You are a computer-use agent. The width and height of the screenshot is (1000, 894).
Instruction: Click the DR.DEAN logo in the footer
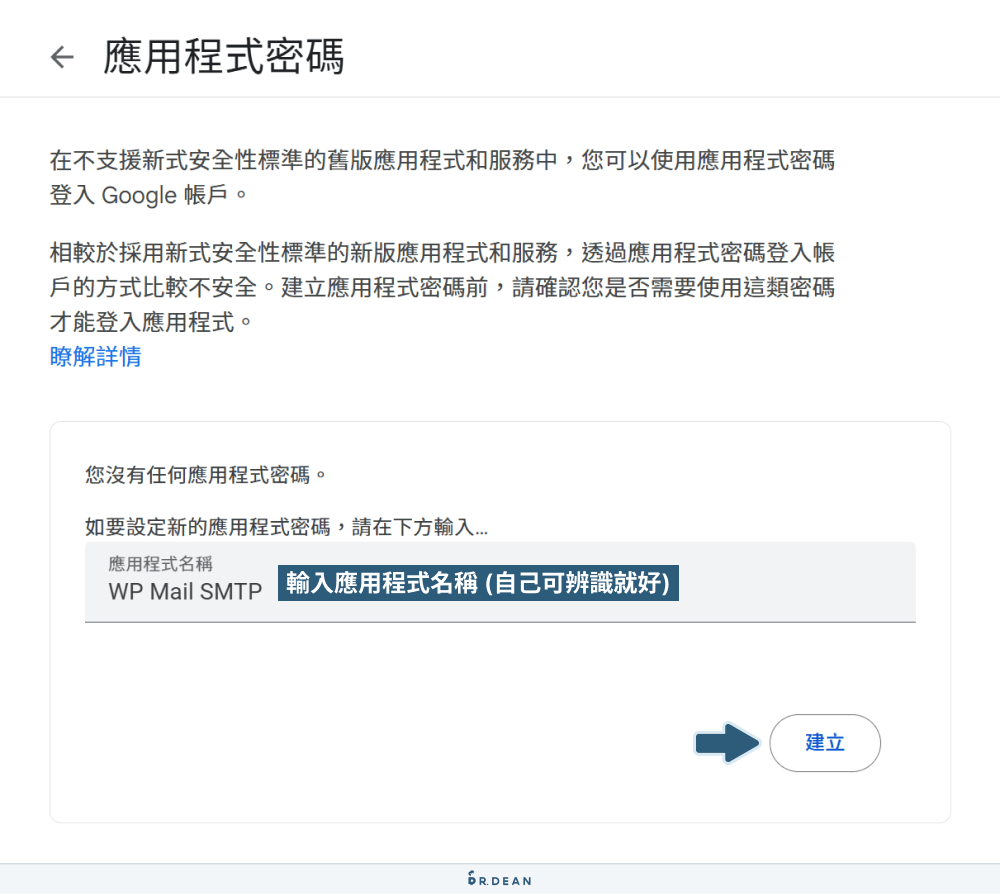499,880
